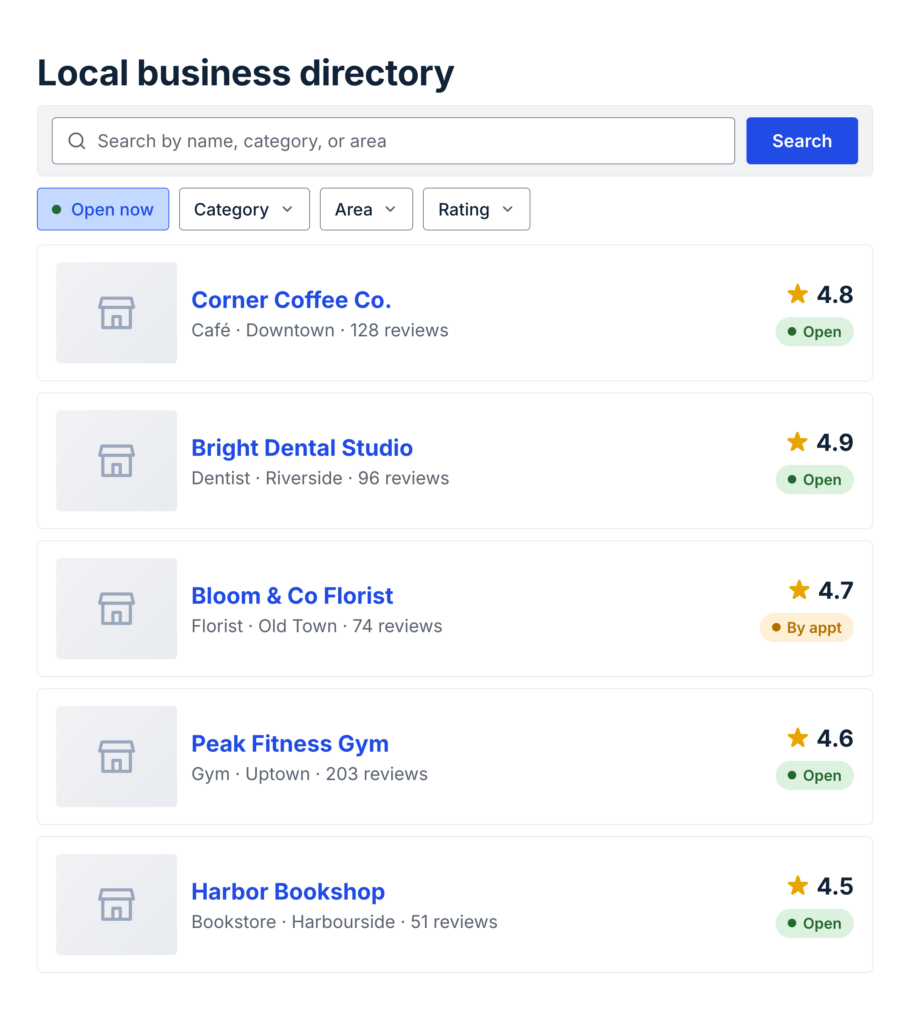This screenshot has width=910, height=1024.
Task: Click Harbor Bookshop storefront thumbnail icon
Action: coord(116,904)
